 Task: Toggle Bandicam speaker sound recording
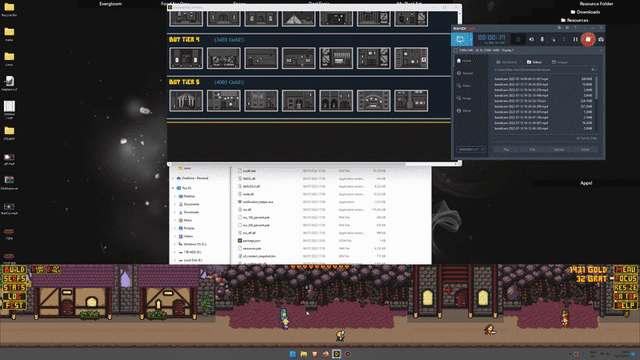531,39
